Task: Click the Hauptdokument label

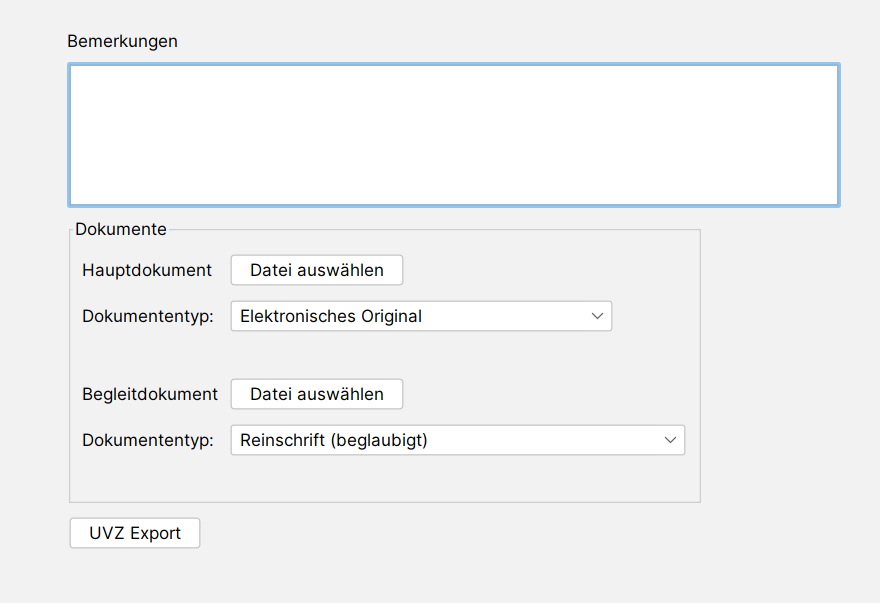Action: (x=147, y=270)
